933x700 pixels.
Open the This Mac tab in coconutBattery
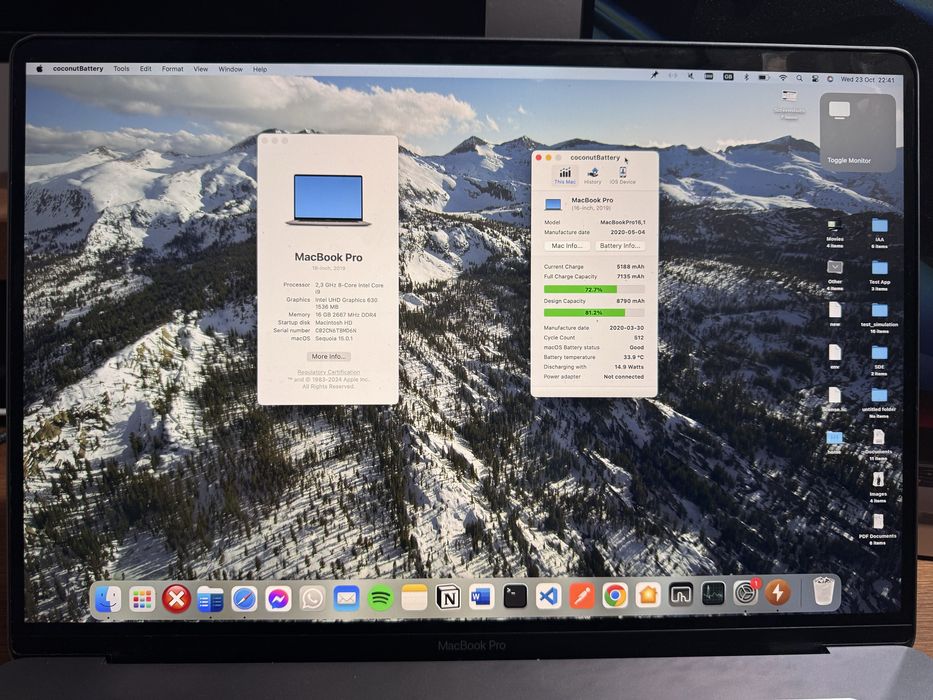pos(564,176)
